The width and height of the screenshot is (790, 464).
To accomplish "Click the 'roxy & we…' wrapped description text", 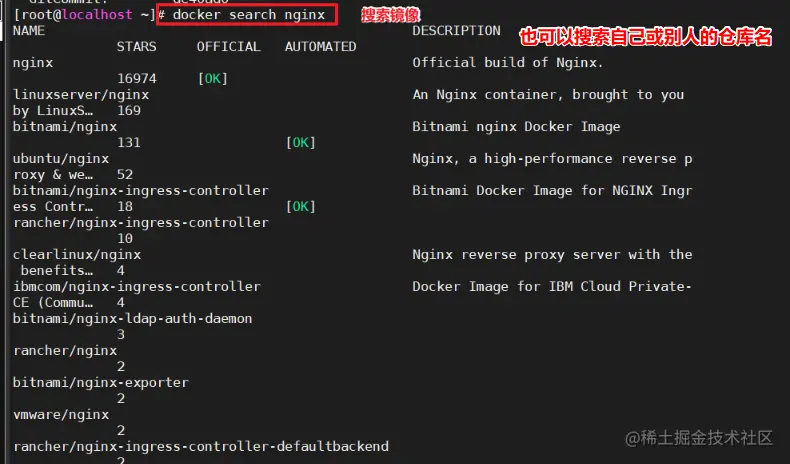I will pos(52,175).
